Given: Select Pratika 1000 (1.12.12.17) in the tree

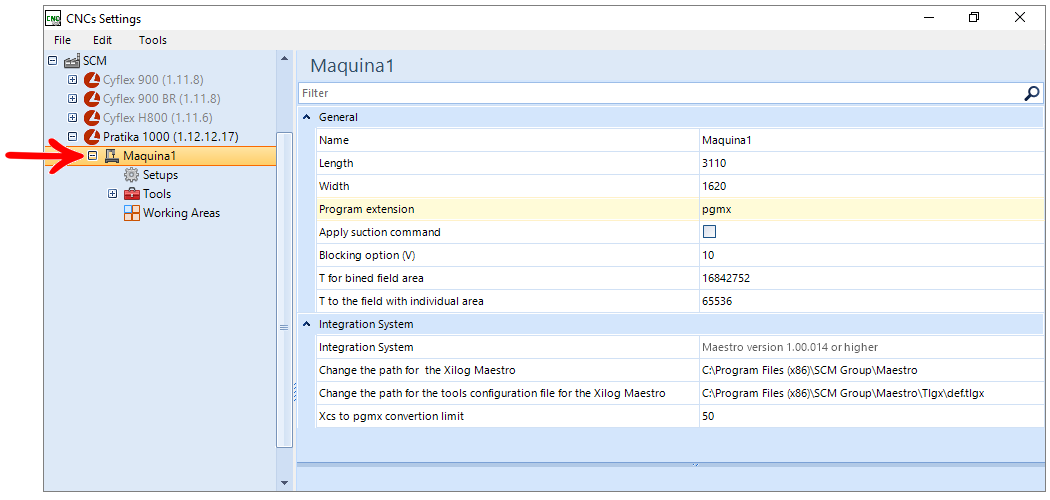Looking at the screenshot, I should click(171, 137).
